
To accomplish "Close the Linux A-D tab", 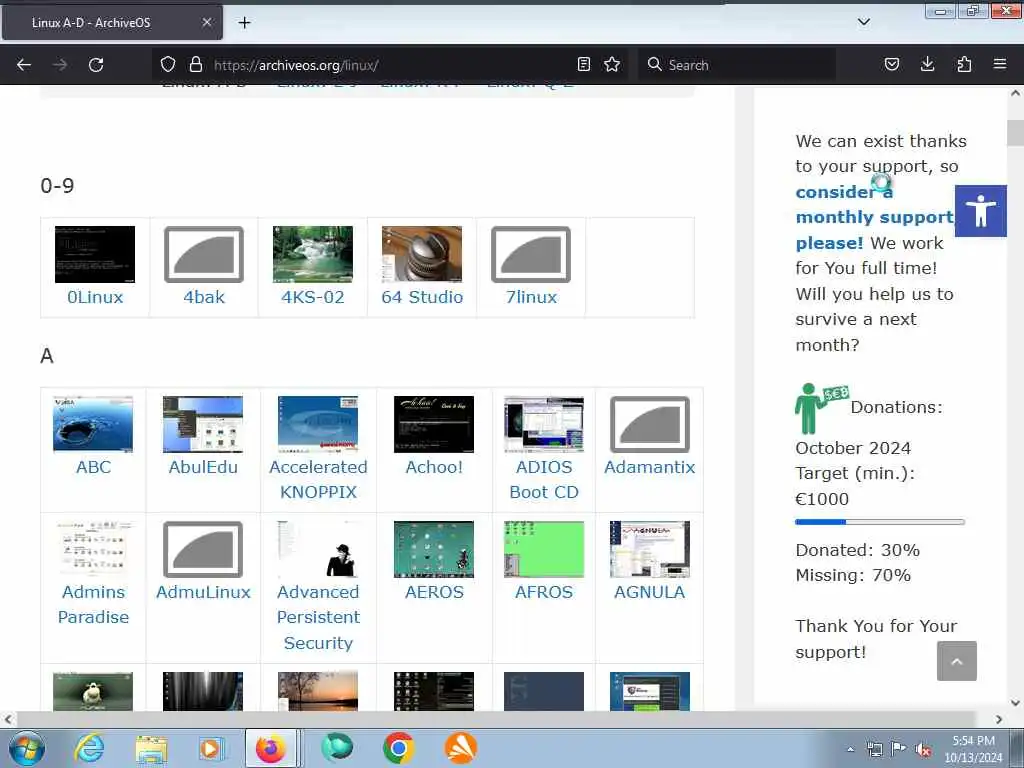I will click(206, 22).
